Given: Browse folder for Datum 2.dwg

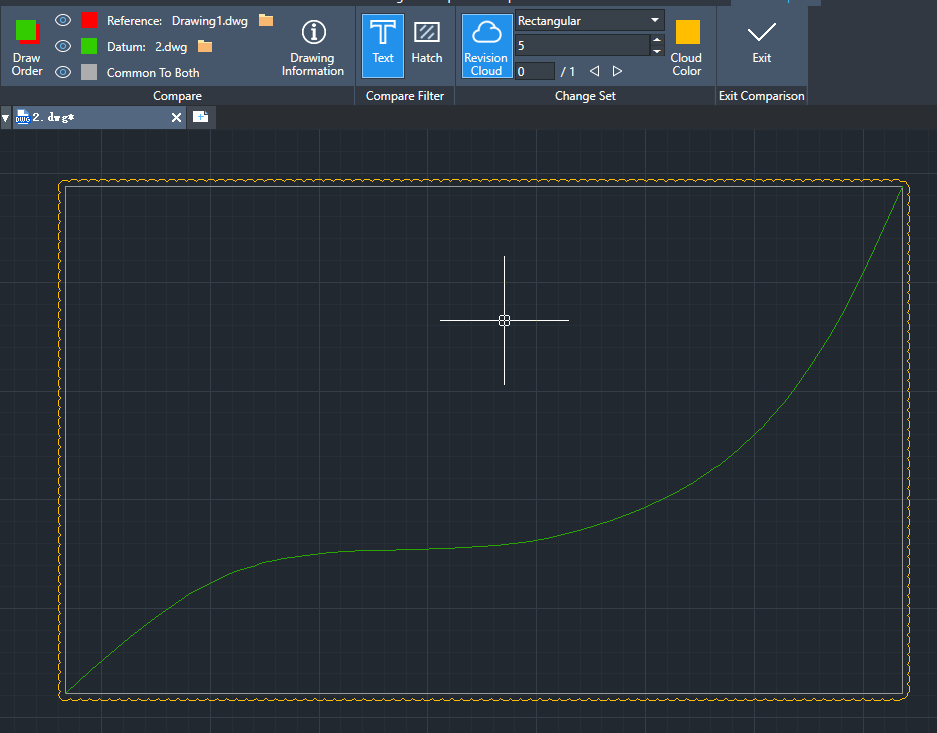Looking at the screenshot, I should click(205, 46).
